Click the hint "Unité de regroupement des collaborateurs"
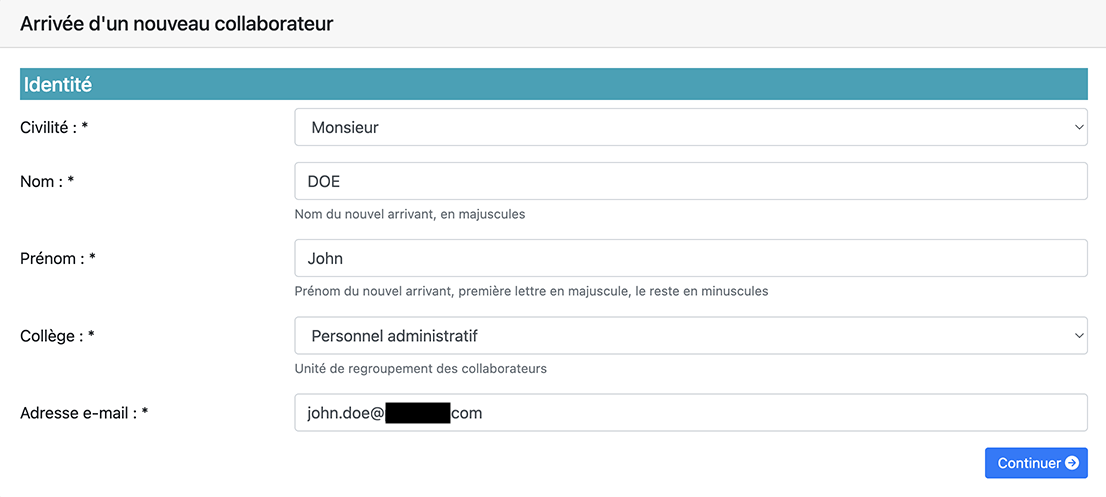1106x497 pixels. (420, 368)
